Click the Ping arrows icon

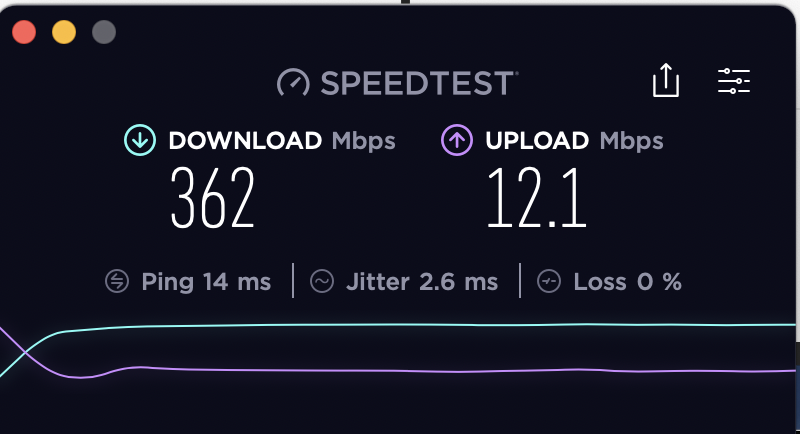117,282
